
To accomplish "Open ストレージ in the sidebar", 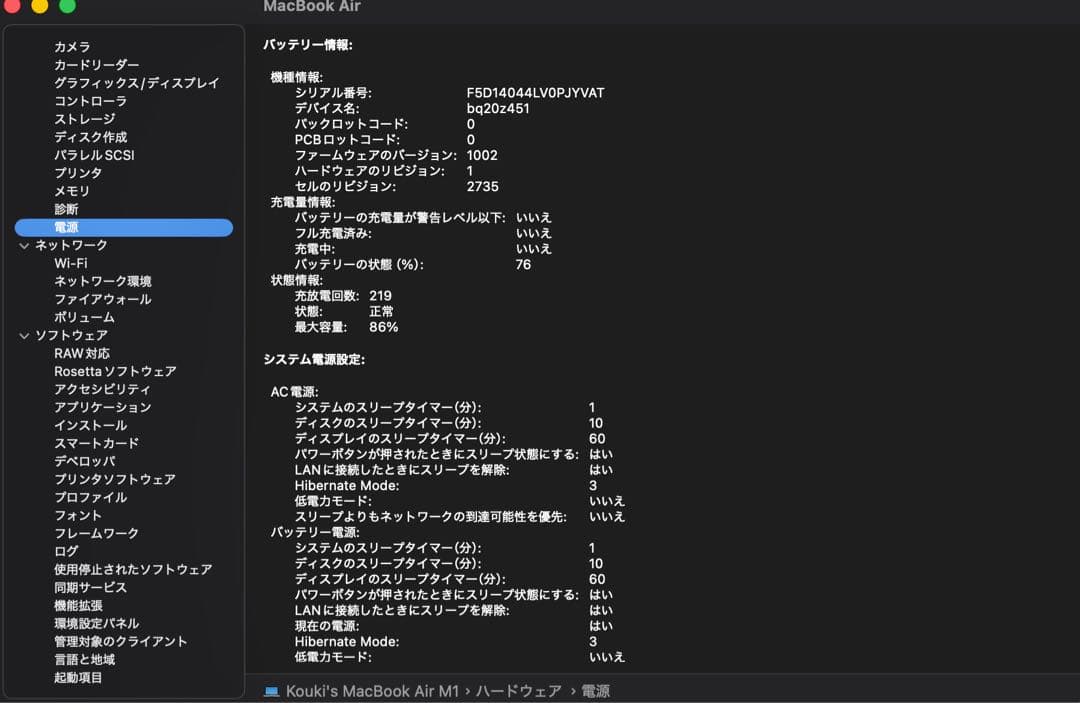I will [x=85, y=119].
